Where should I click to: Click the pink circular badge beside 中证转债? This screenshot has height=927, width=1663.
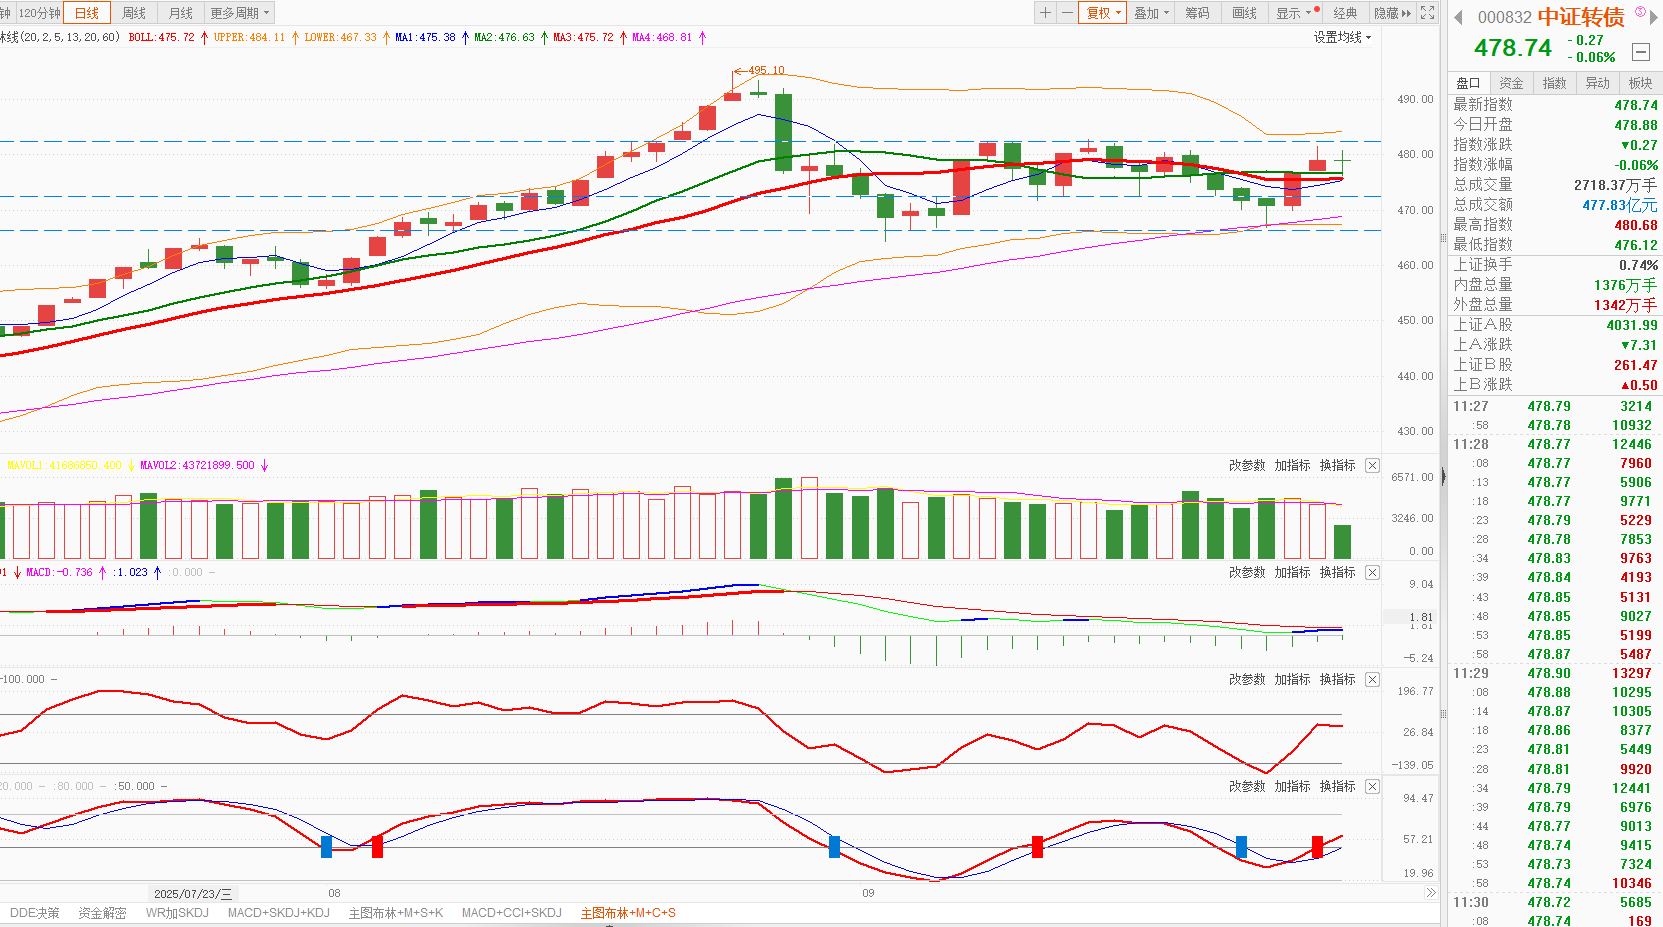pyautogui.click(x=1640, y=12)
